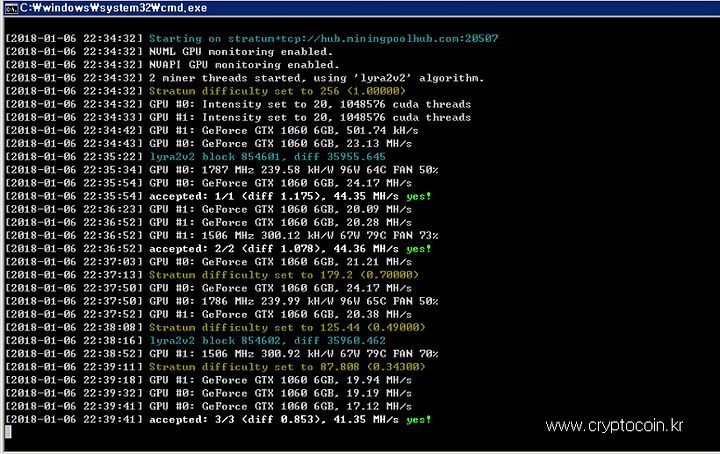Click the GPU #1 line showing 19.94 MH/s
The width and height of the screenshot is (720, 454).
coord(208,380)
